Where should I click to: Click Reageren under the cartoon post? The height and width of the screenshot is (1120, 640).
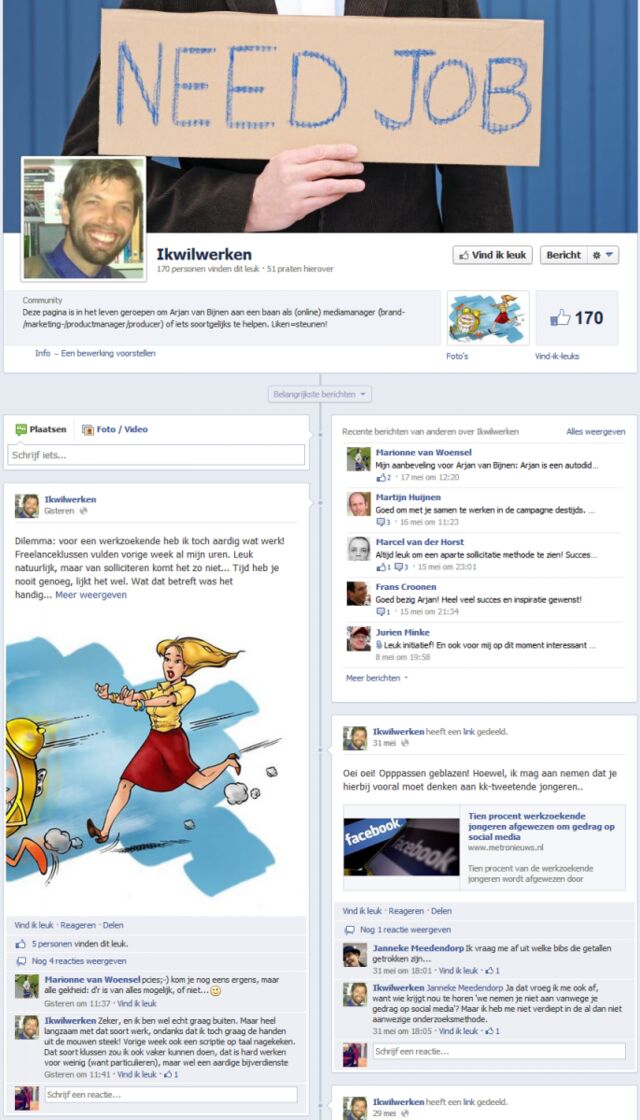(78, 925)
